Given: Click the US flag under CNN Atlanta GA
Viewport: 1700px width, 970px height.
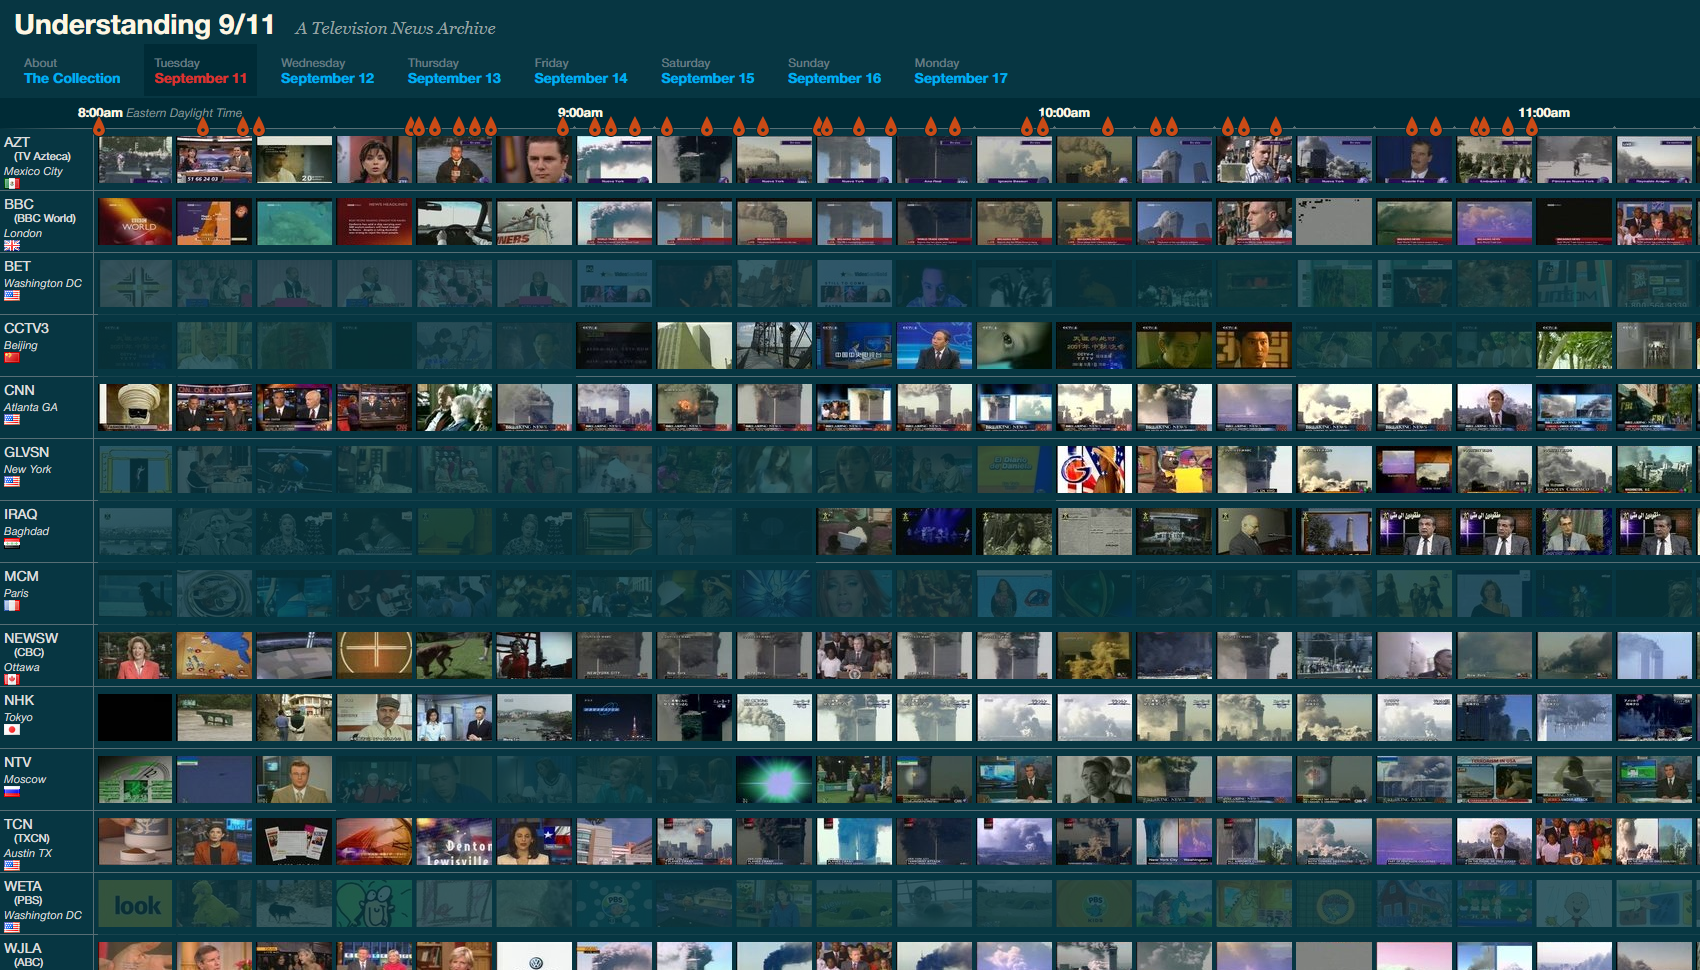Looking at the screenshot, I should (11, 419).
